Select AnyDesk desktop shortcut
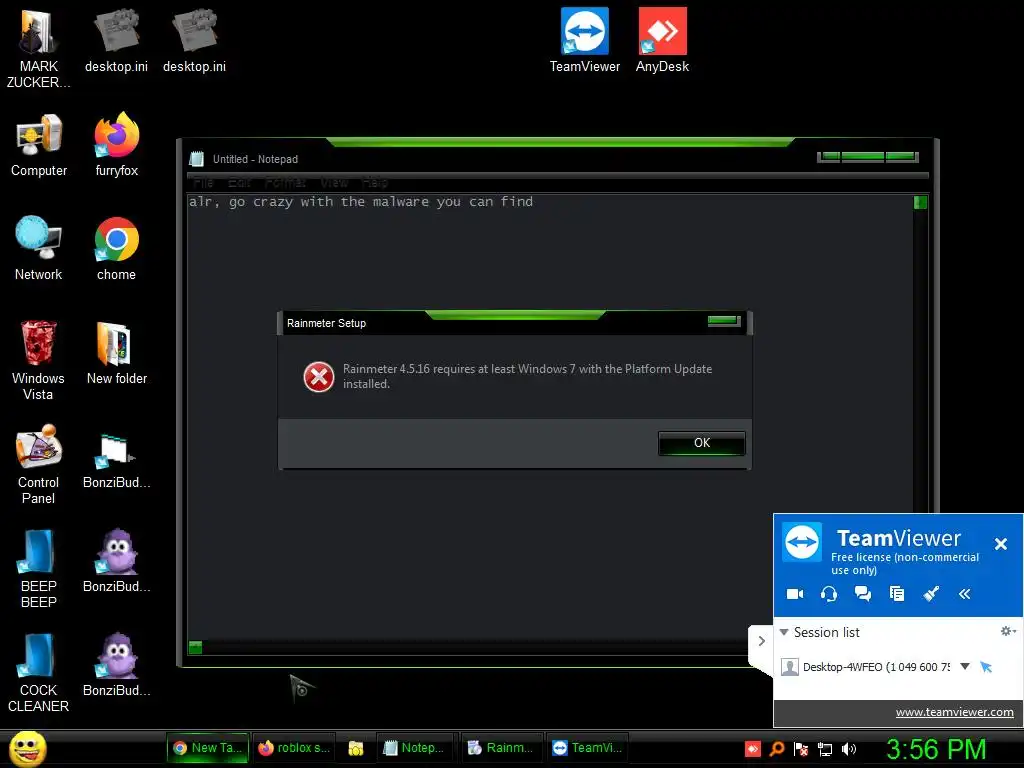Image resolution: width=1024 pixels, height=768 pixels. 662,40
